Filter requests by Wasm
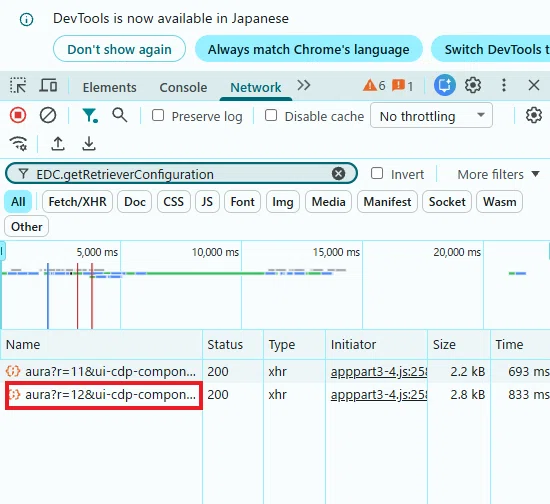550x504 pixels. tap(499, 202)
